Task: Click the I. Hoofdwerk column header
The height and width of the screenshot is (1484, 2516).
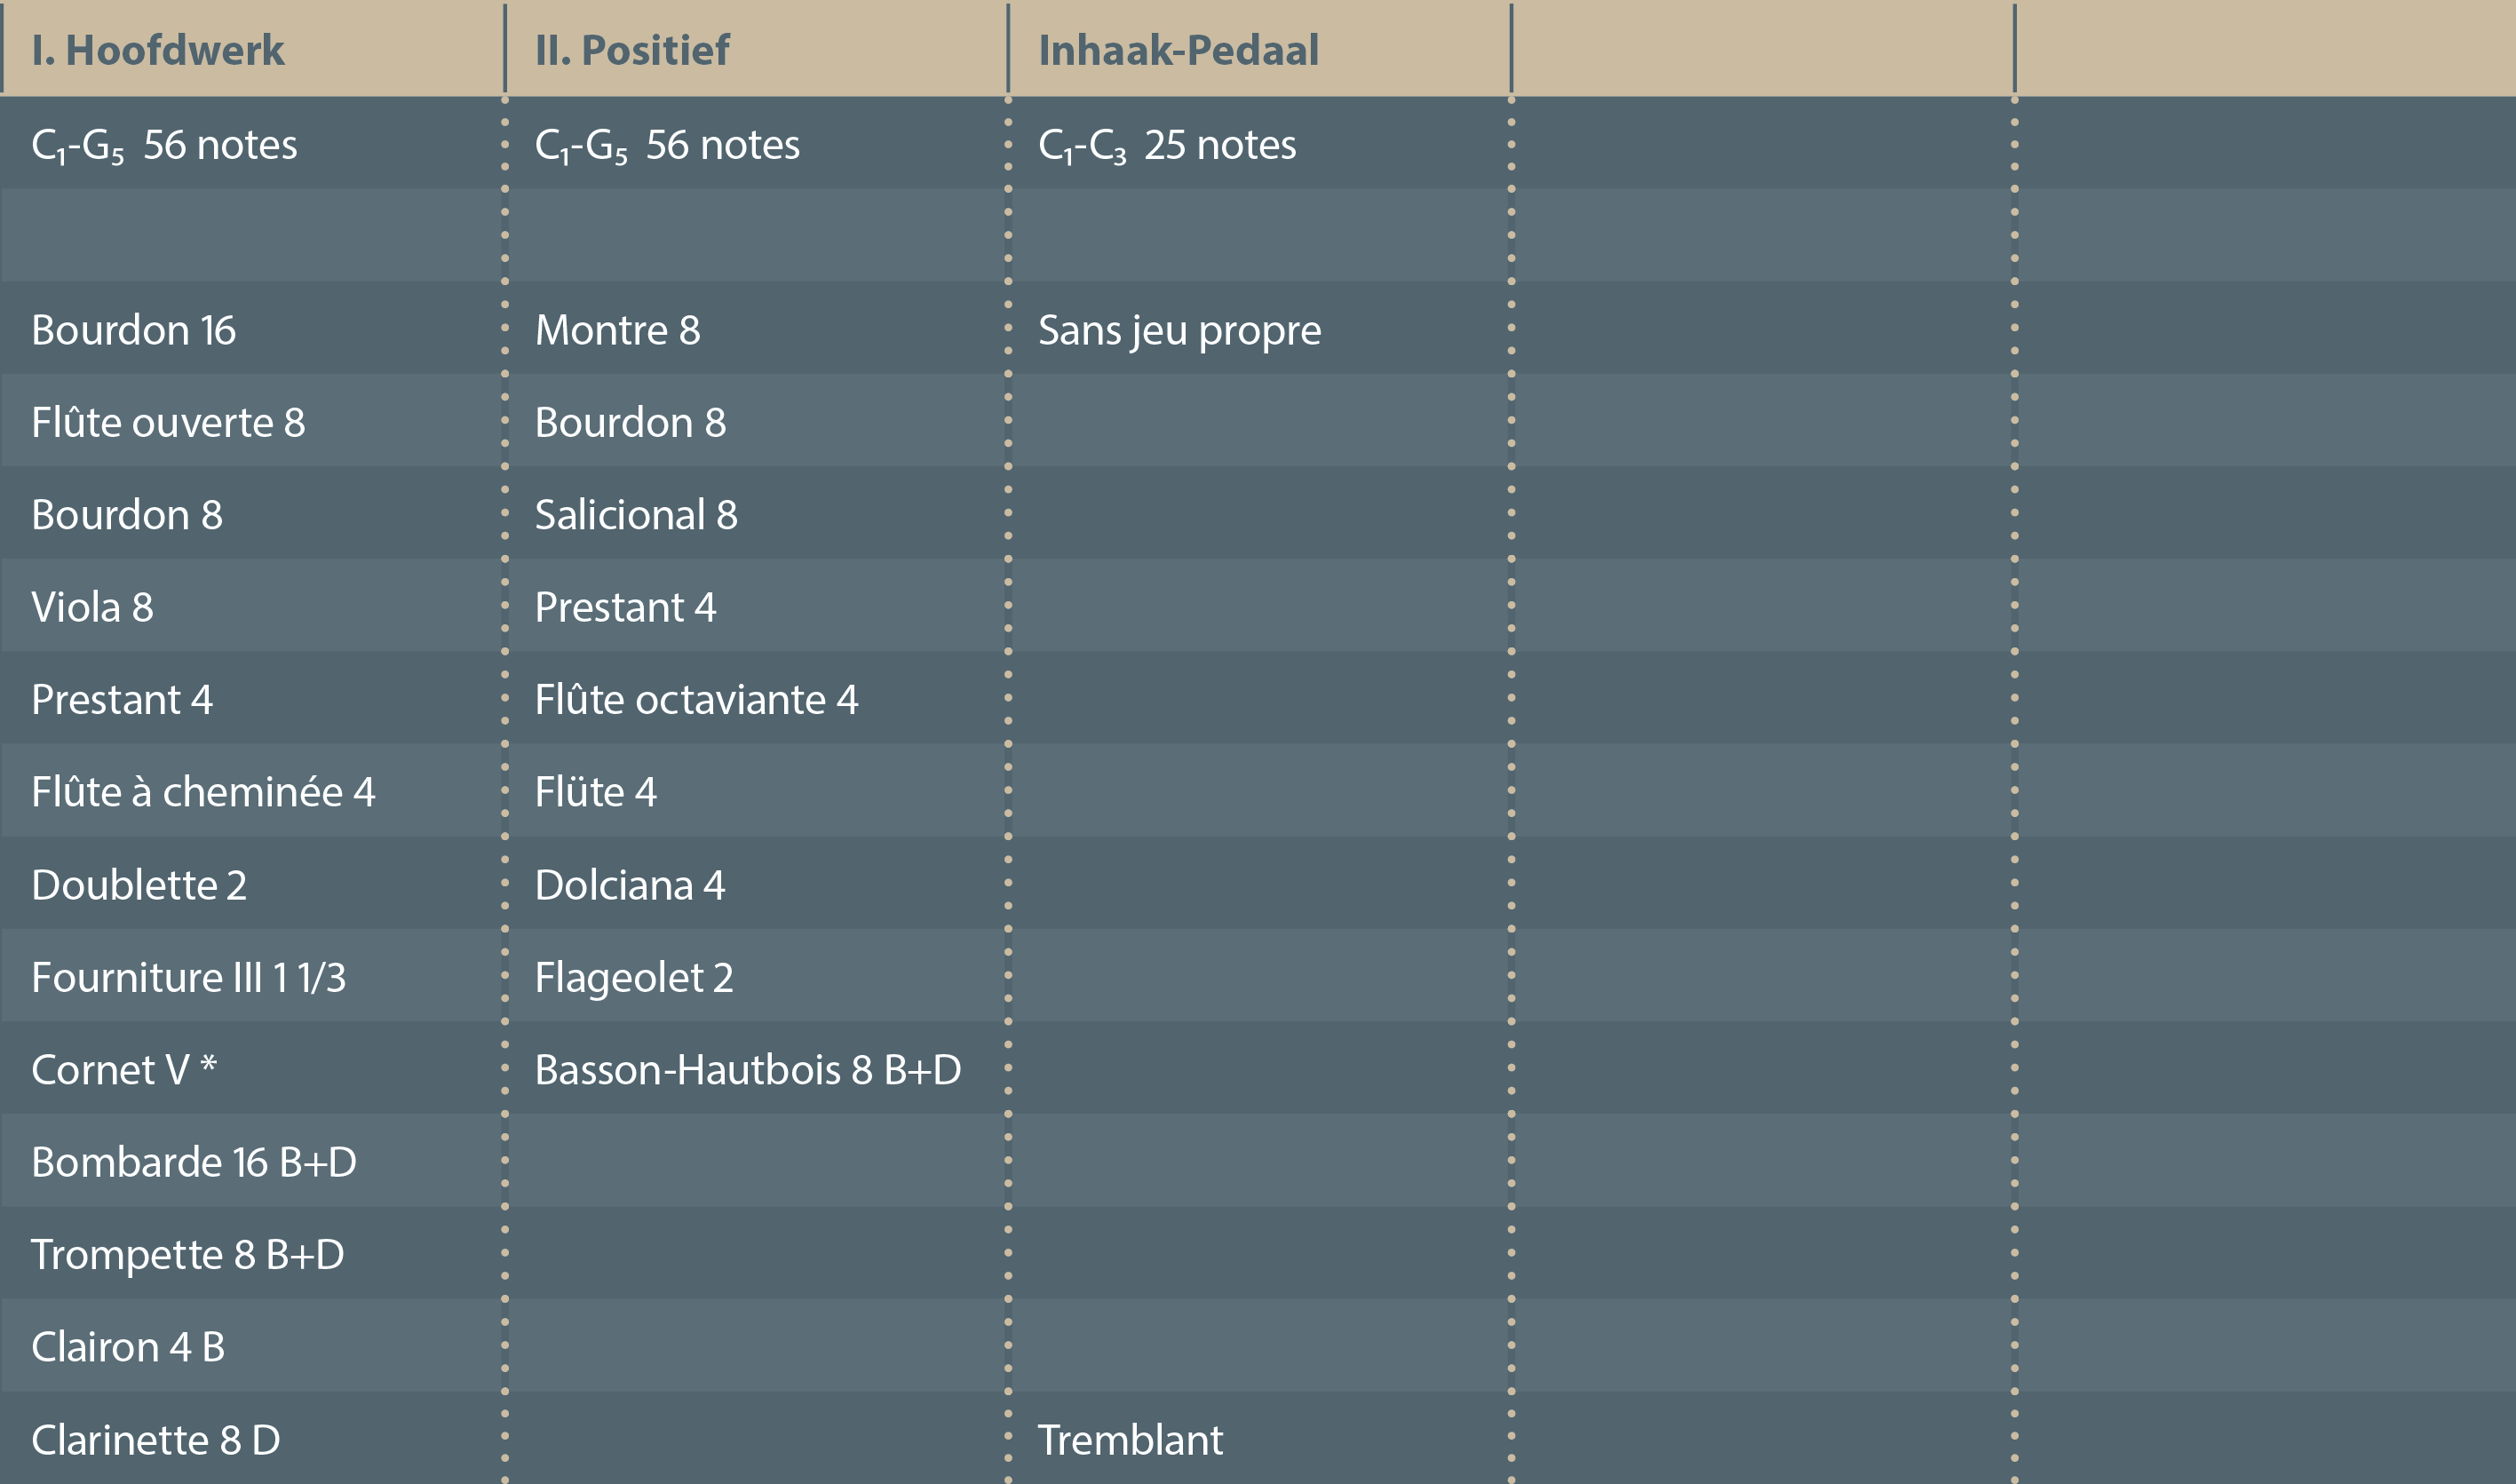Action: (158, 50)
